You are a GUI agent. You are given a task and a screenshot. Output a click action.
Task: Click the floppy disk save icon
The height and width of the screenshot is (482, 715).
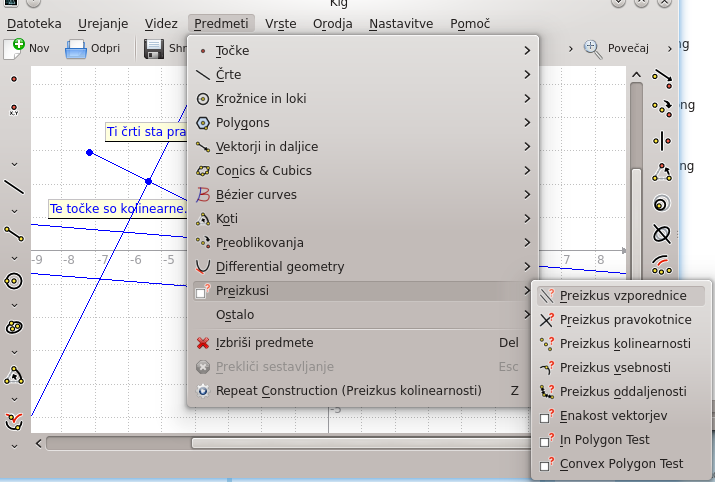[154, 48]
